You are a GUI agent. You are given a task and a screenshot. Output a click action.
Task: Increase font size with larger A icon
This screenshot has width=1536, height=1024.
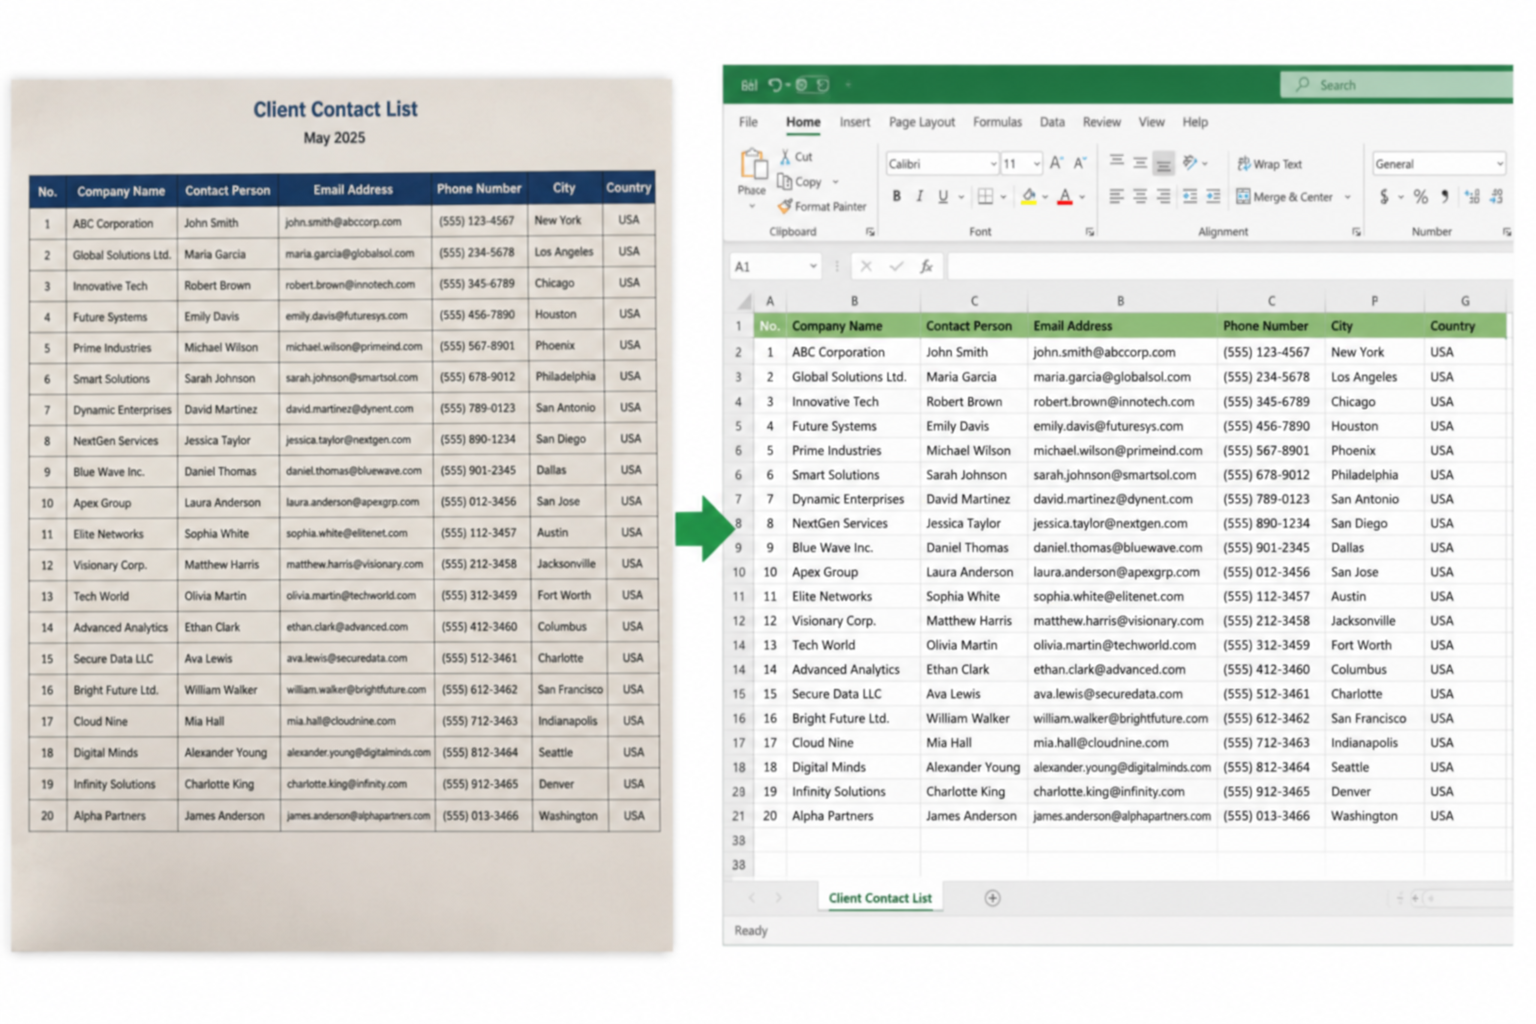point(1057,163)
